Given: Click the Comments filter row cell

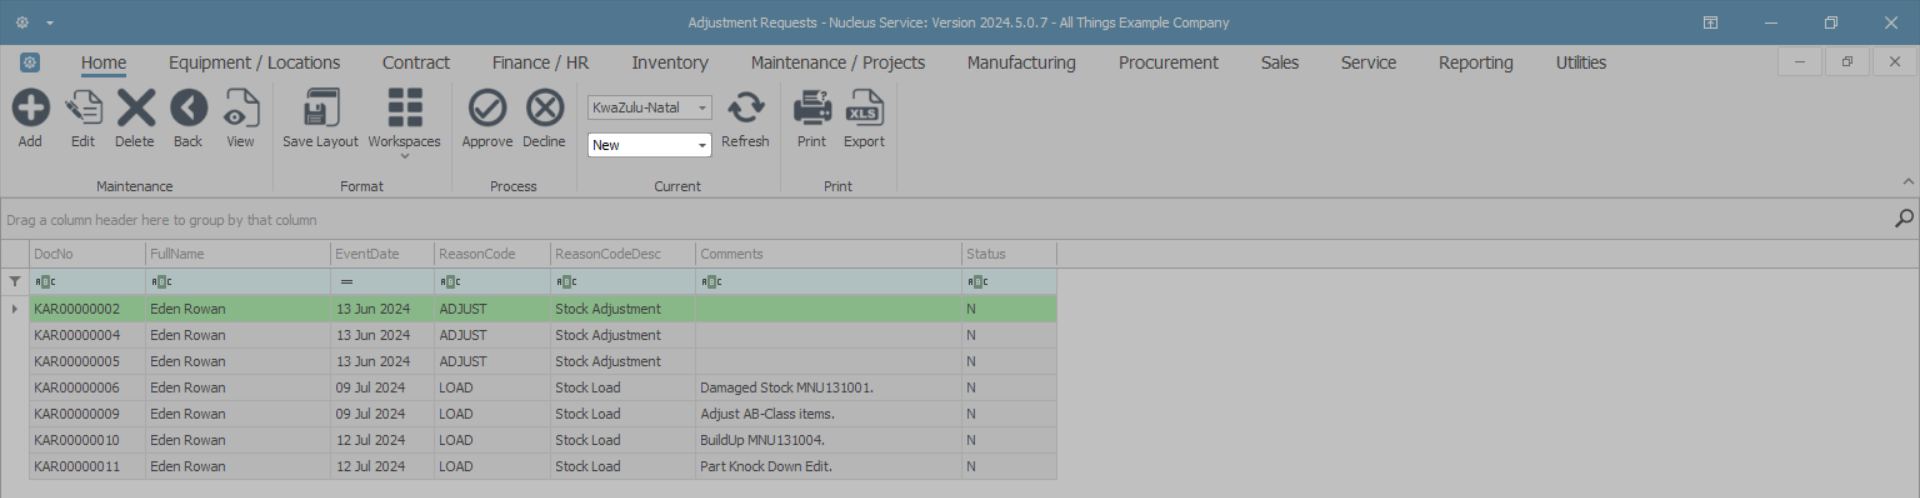Looking at the screenshot, I should (828, 282).
